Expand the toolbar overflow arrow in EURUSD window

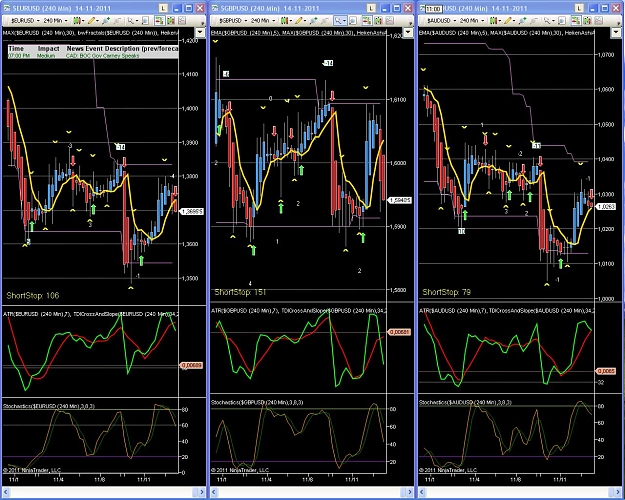click(202, 24)
